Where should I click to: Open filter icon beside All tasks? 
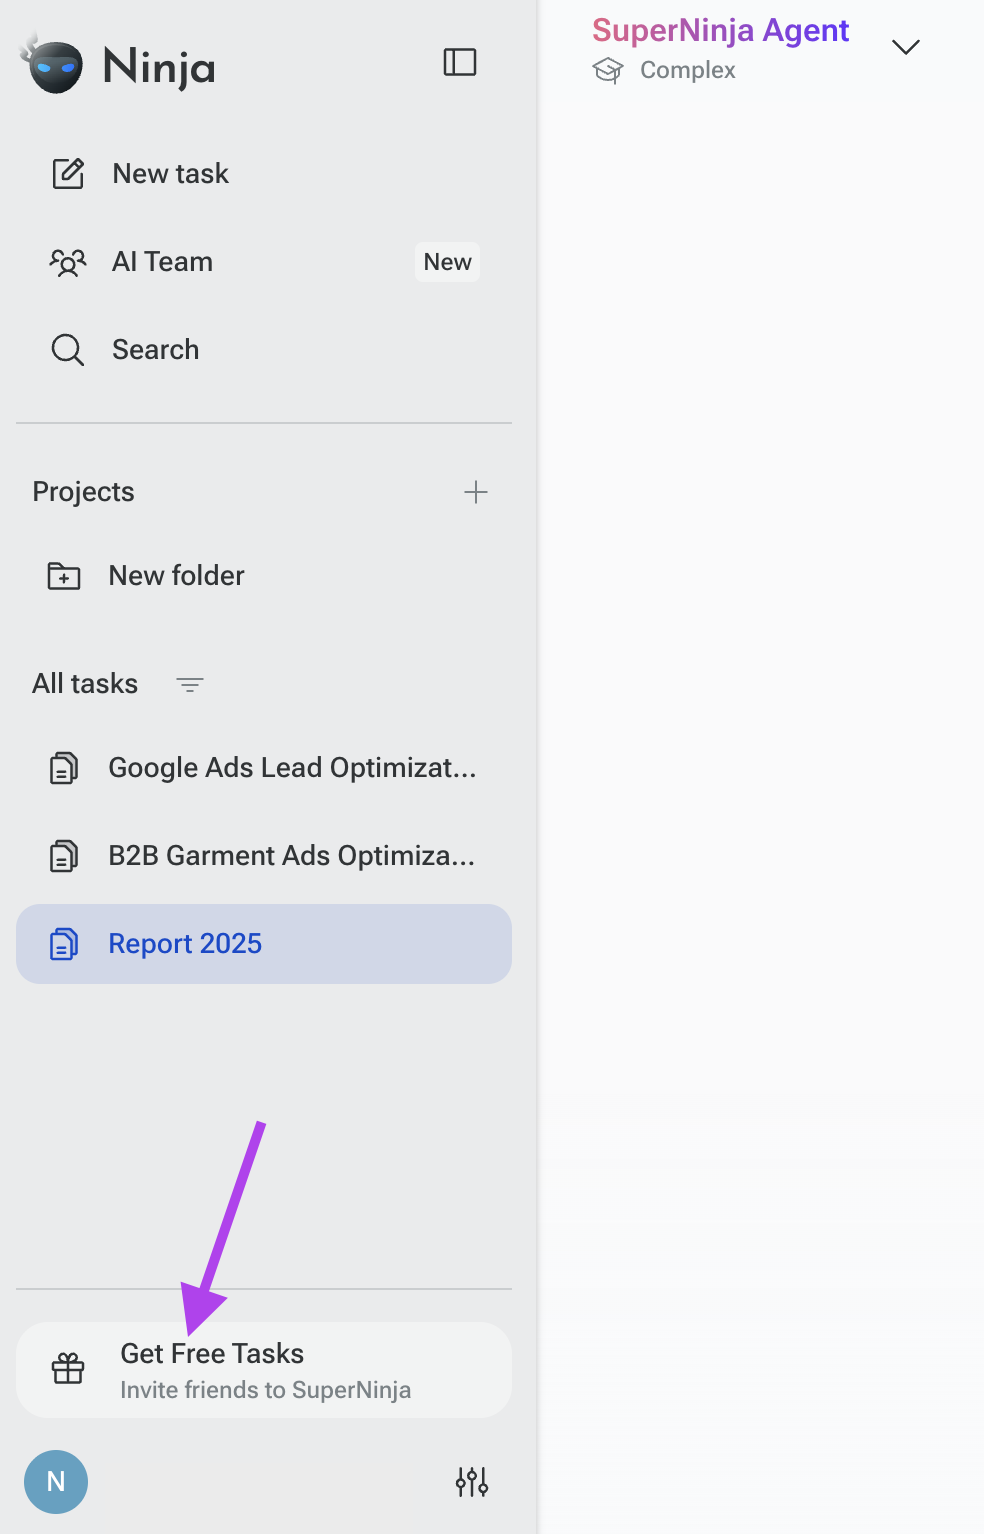[190, 684]
